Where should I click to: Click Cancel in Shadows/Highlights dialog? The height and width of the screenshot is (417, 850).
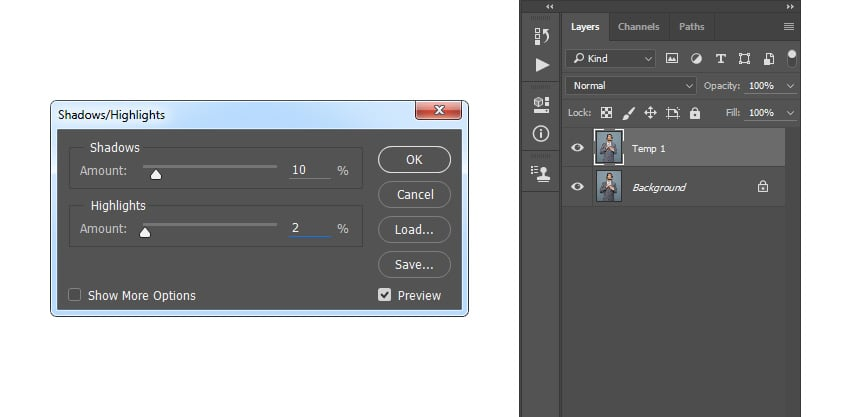(414, 195)
